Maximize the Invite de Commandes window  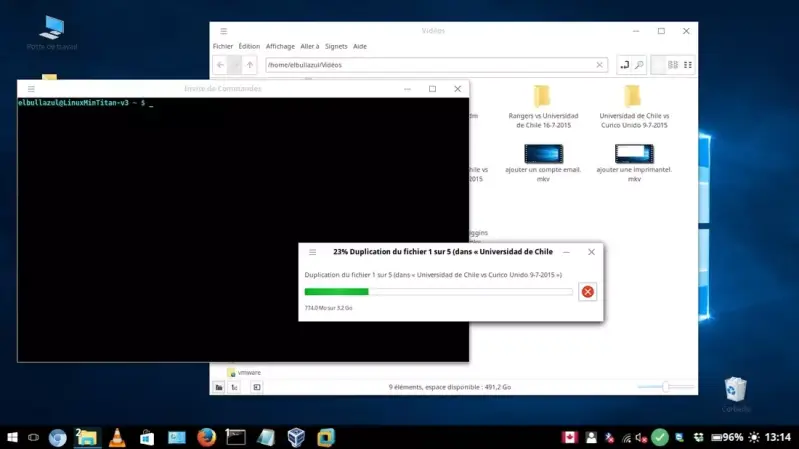pos(432,89)
